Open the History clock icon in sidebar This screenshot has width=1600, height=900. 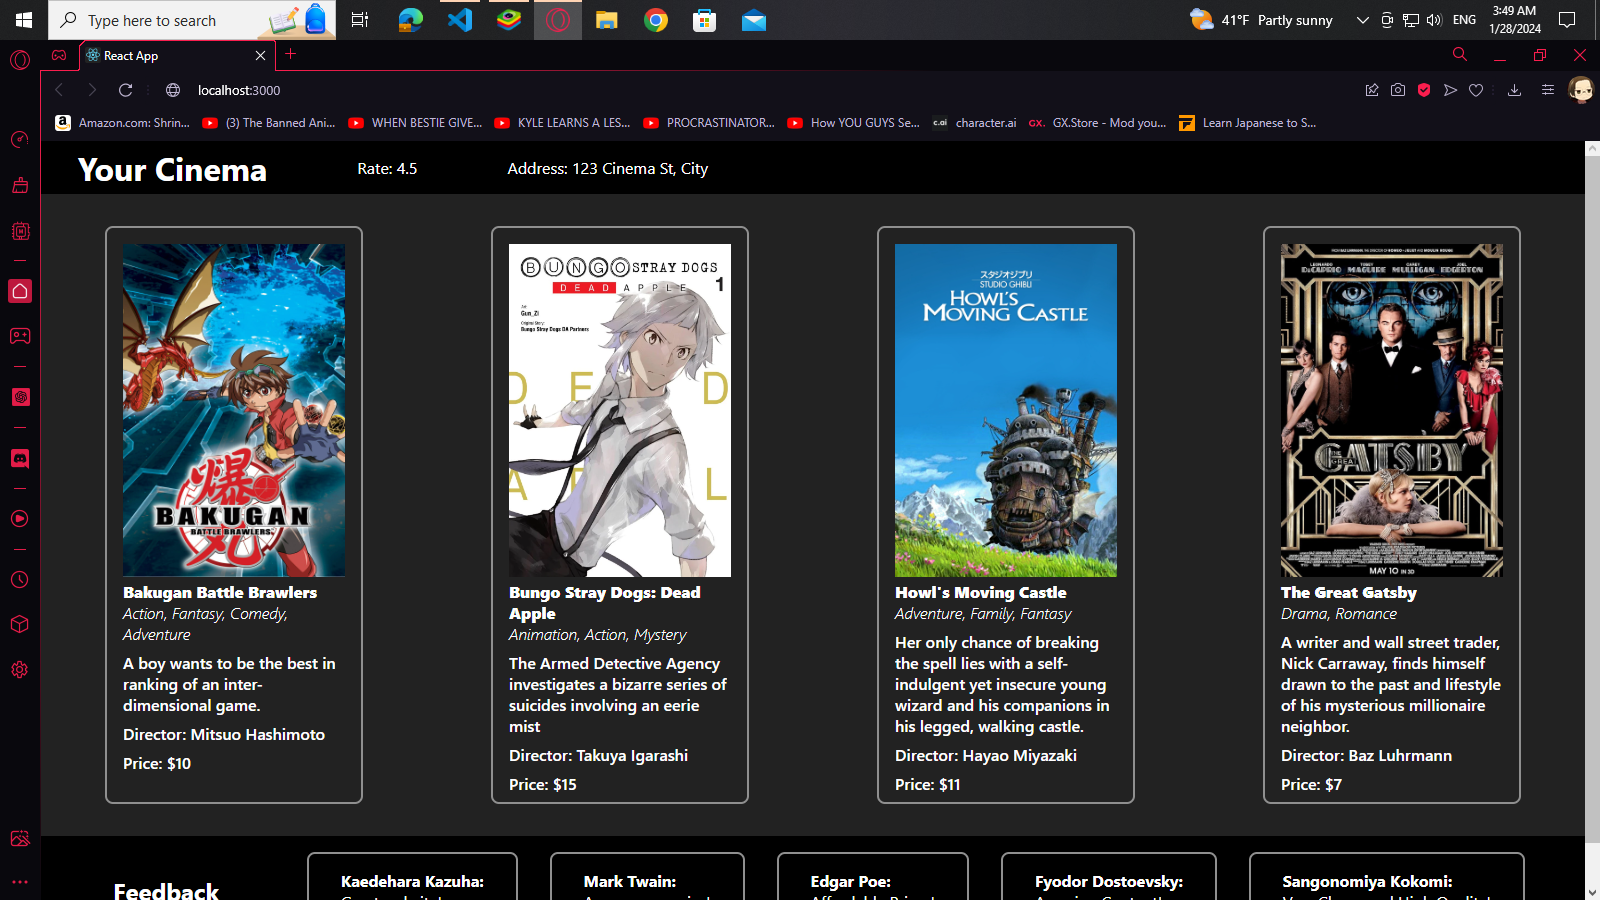[x=20, y=580]
